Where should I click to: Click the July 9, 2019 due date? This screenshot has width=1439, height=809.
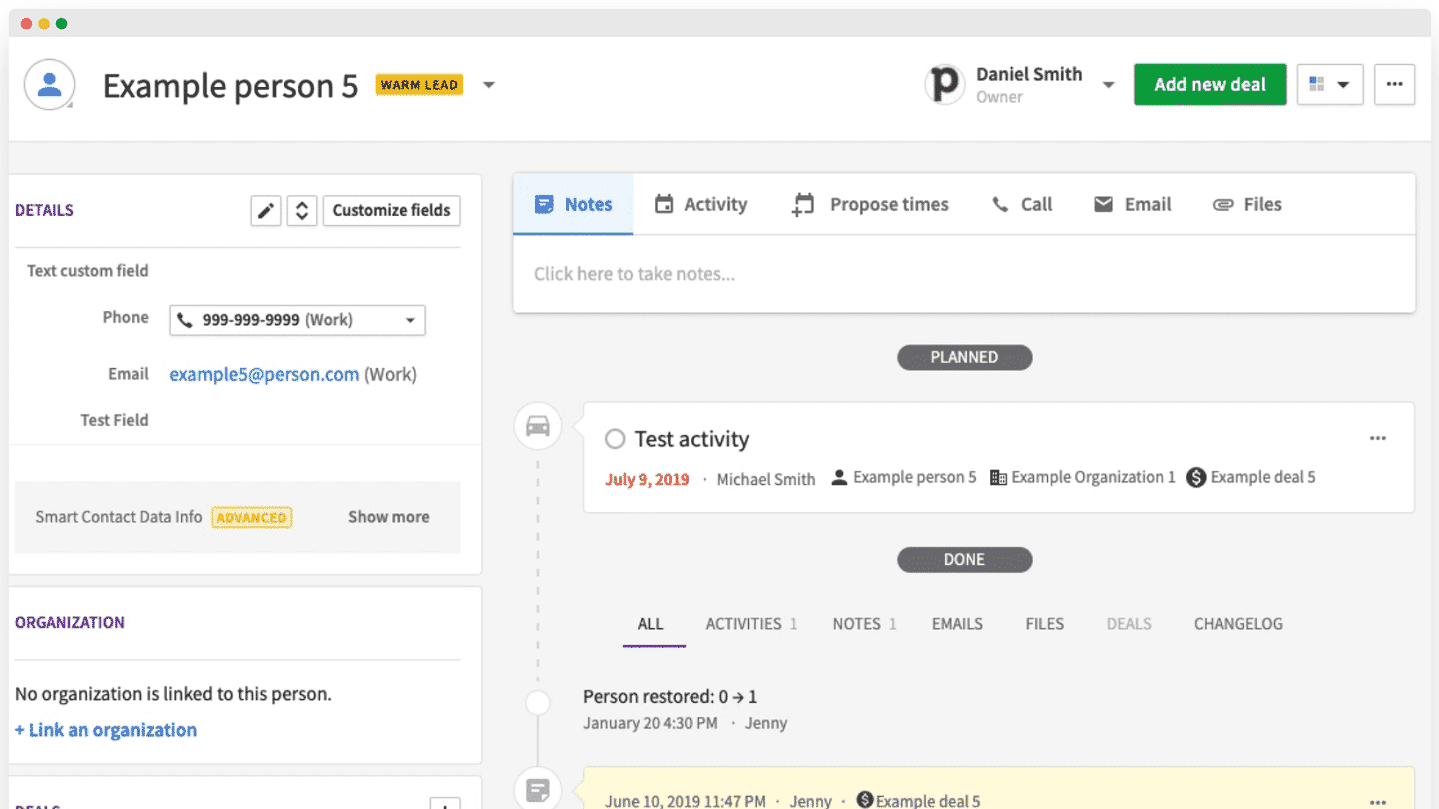pos(647,479)
